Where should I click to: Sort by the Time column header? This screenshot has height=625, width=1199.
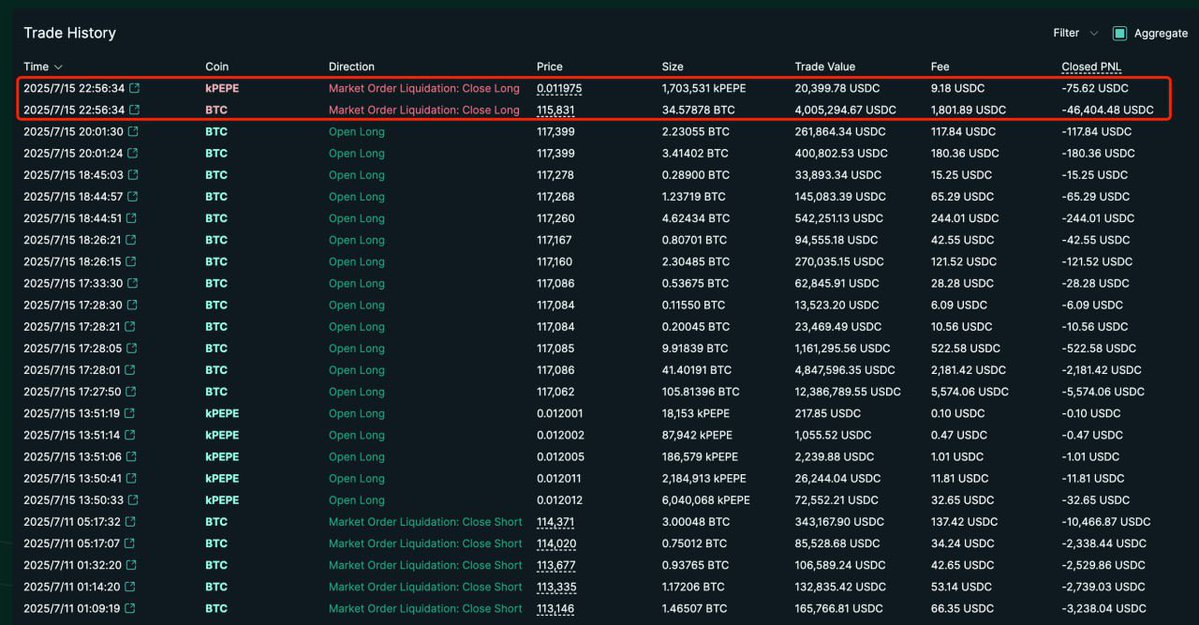pos(43,67)
